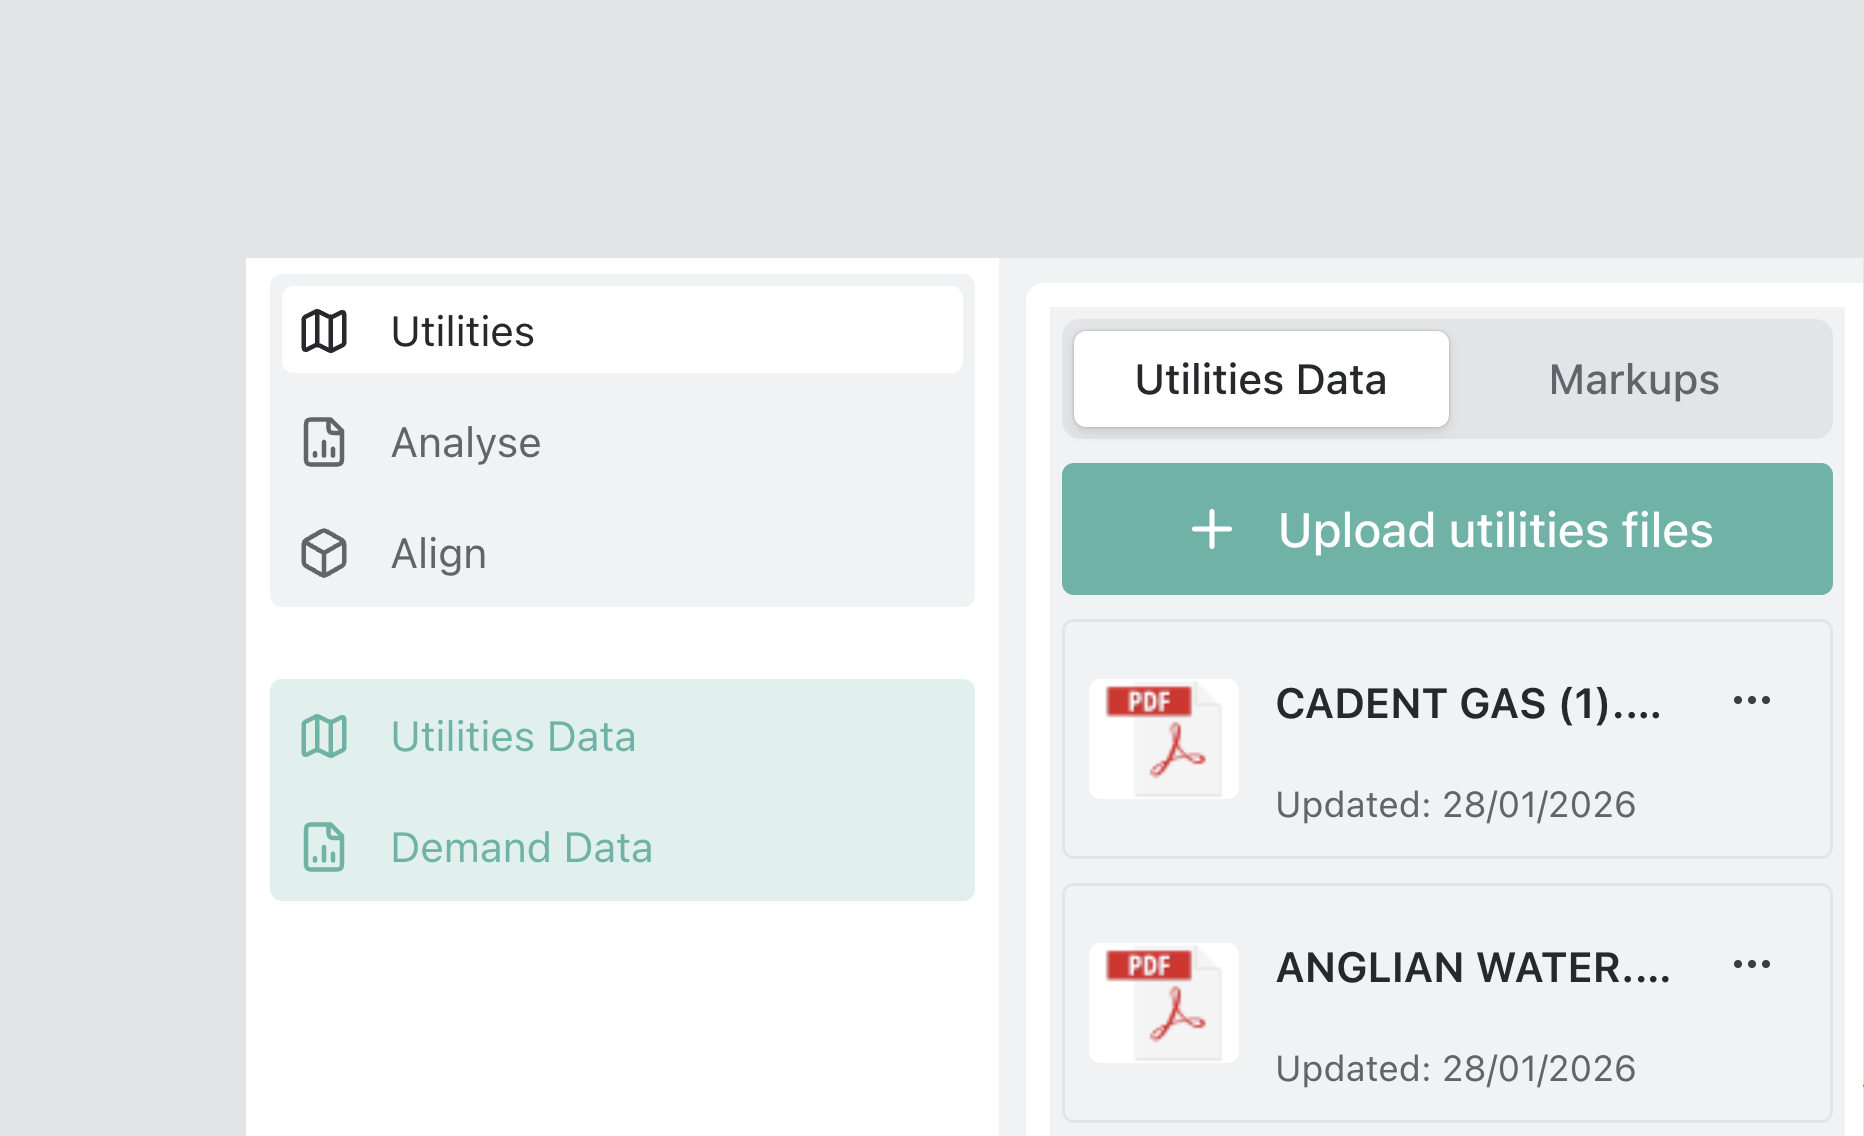
Task: Open the CADENT GAS three-dot options menu
Action: [1751, 701]
